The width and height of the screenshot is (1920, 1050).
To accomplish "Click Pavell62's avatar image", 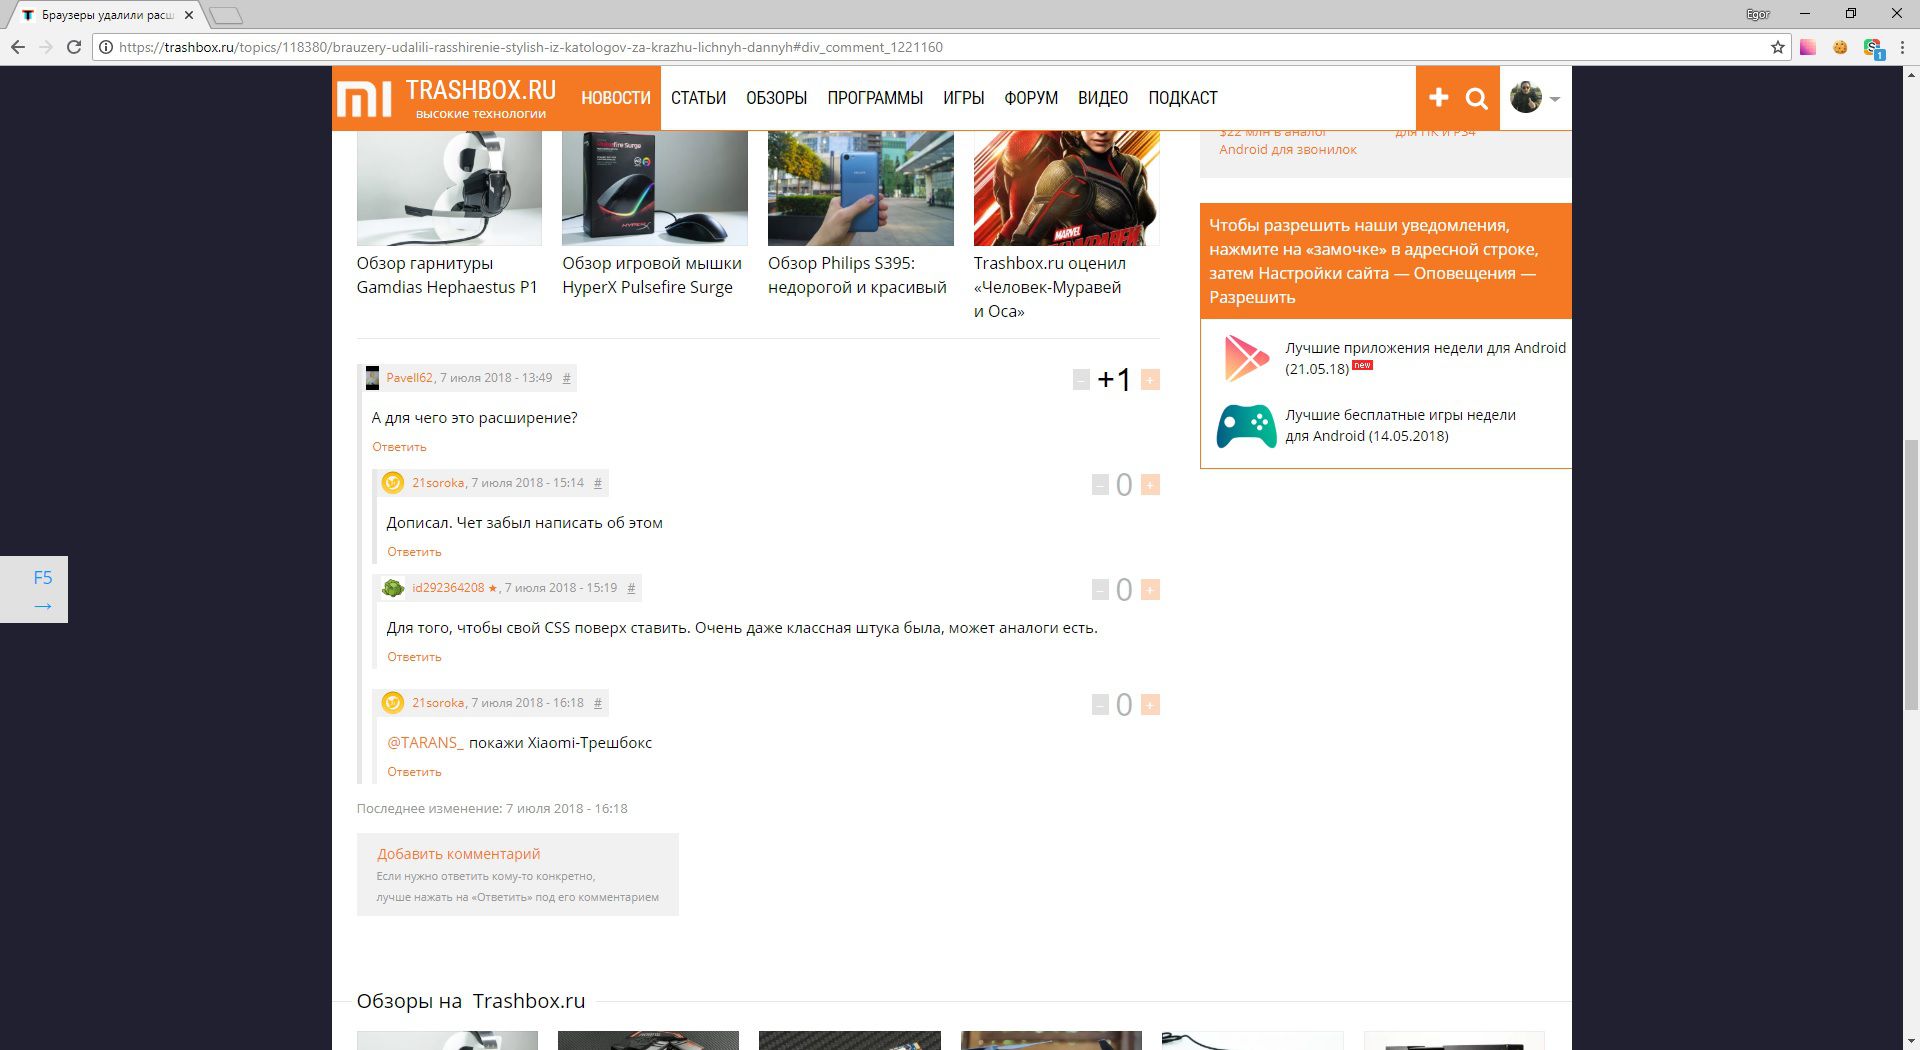I will click(372, 378).
